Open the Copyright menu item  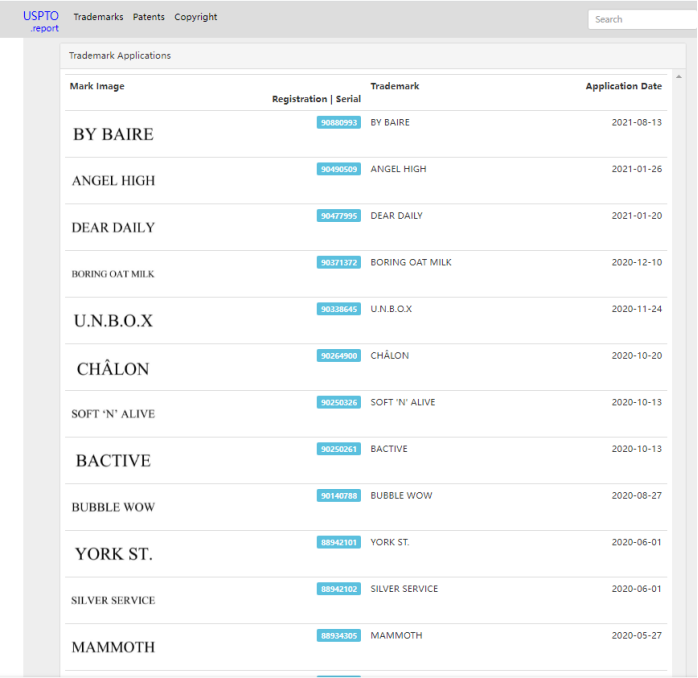click(195, 17)
